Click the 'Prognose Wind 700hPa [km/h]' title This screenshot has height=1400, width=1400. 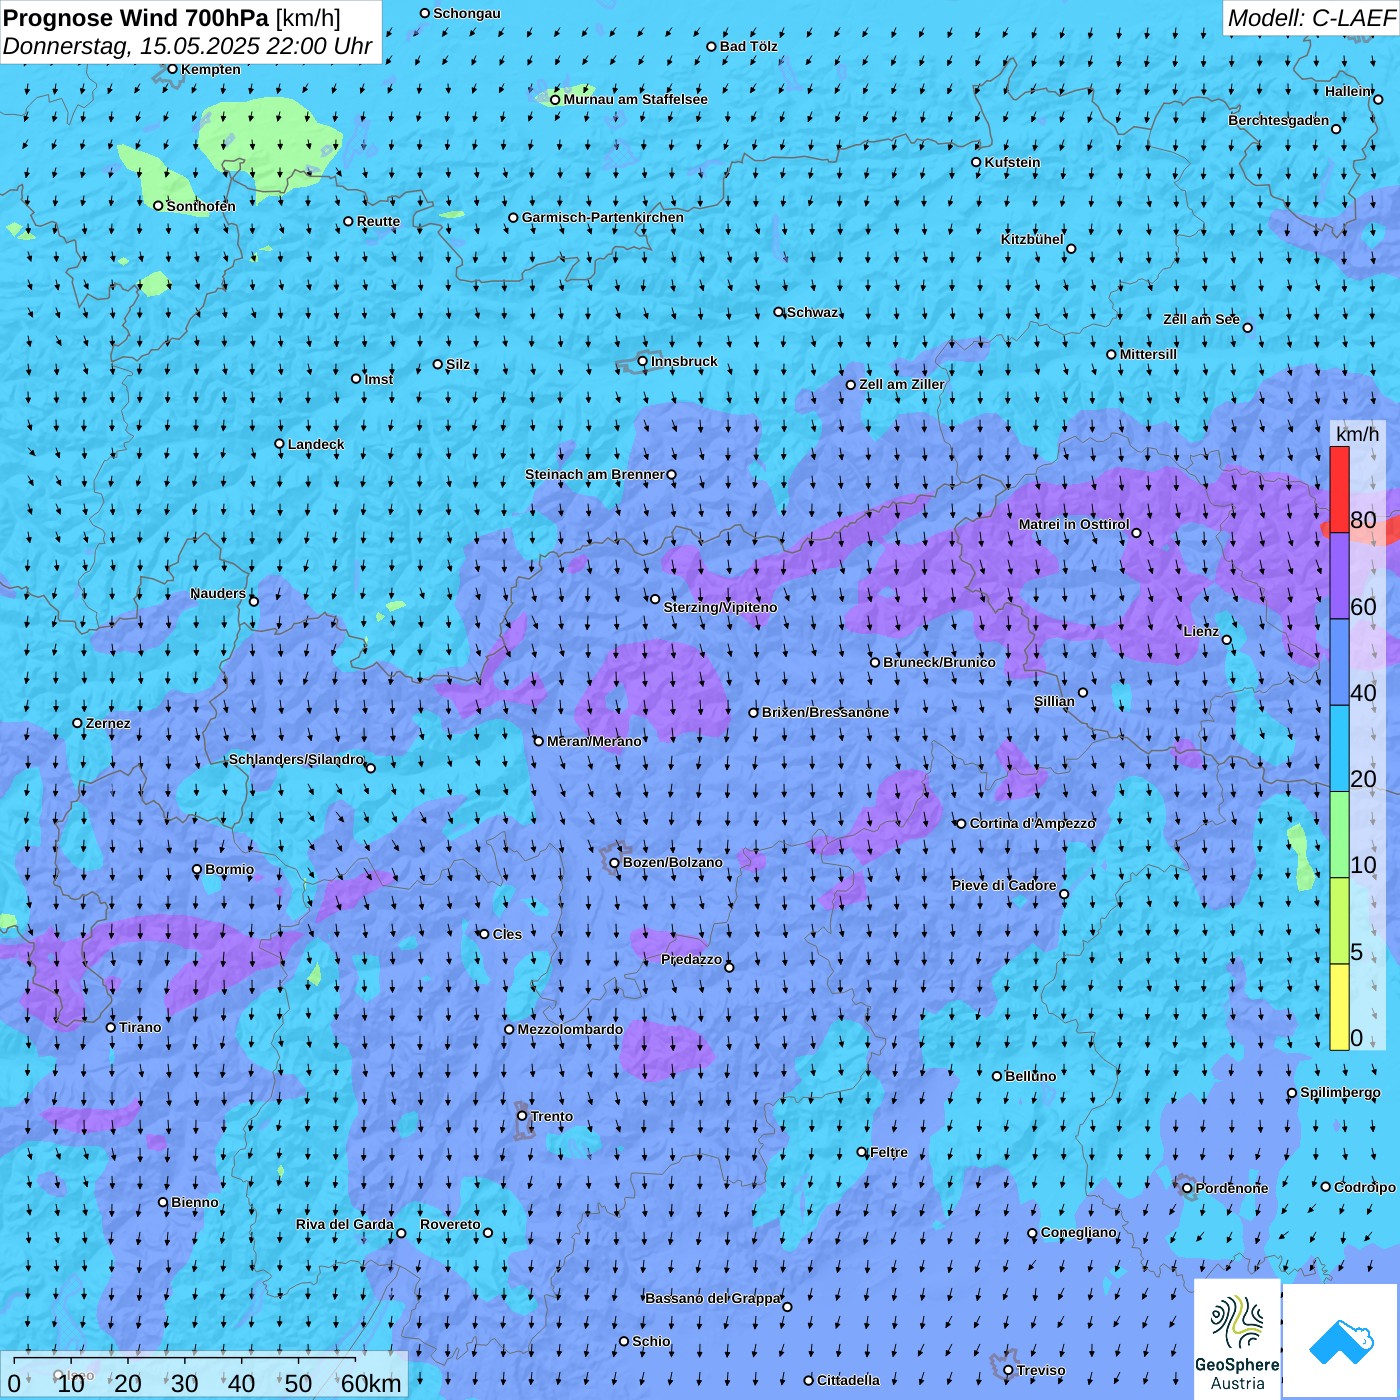[172, 18]
